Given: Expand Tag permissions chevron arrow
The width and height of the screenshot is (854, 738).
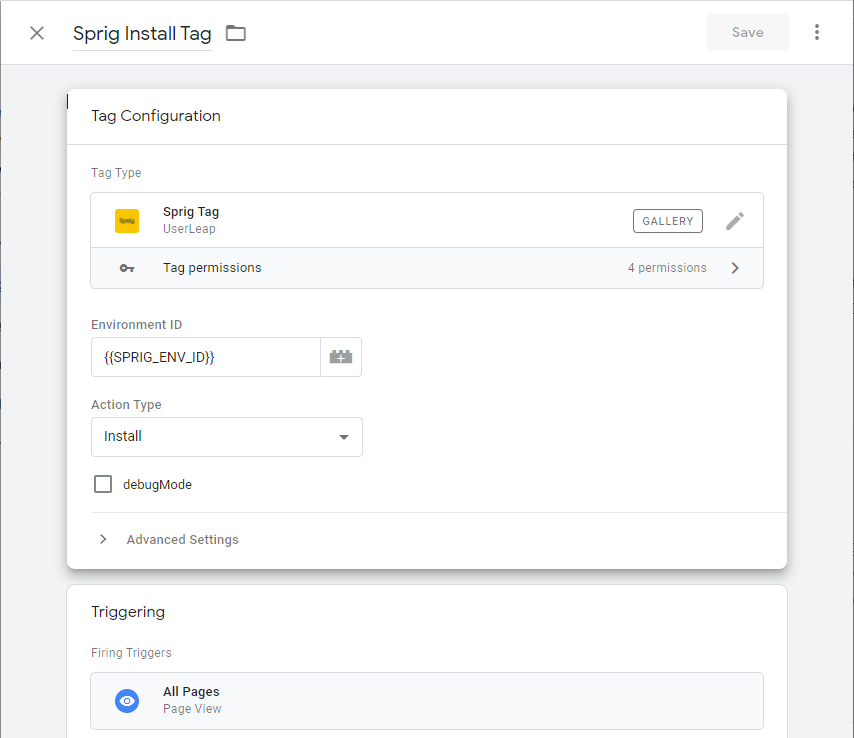Looking at the screenshot, I should (735, 268).
